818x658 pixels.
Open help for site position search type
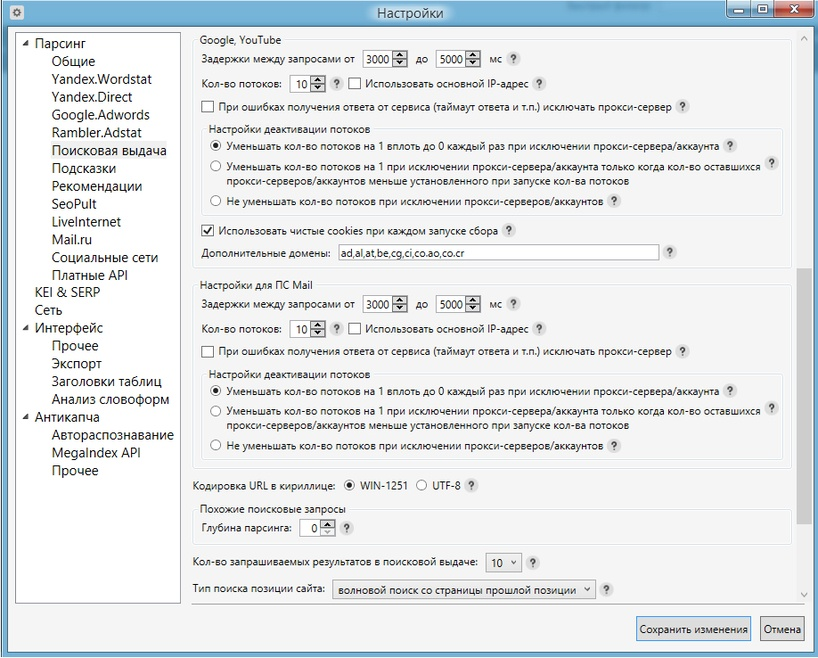606,589
